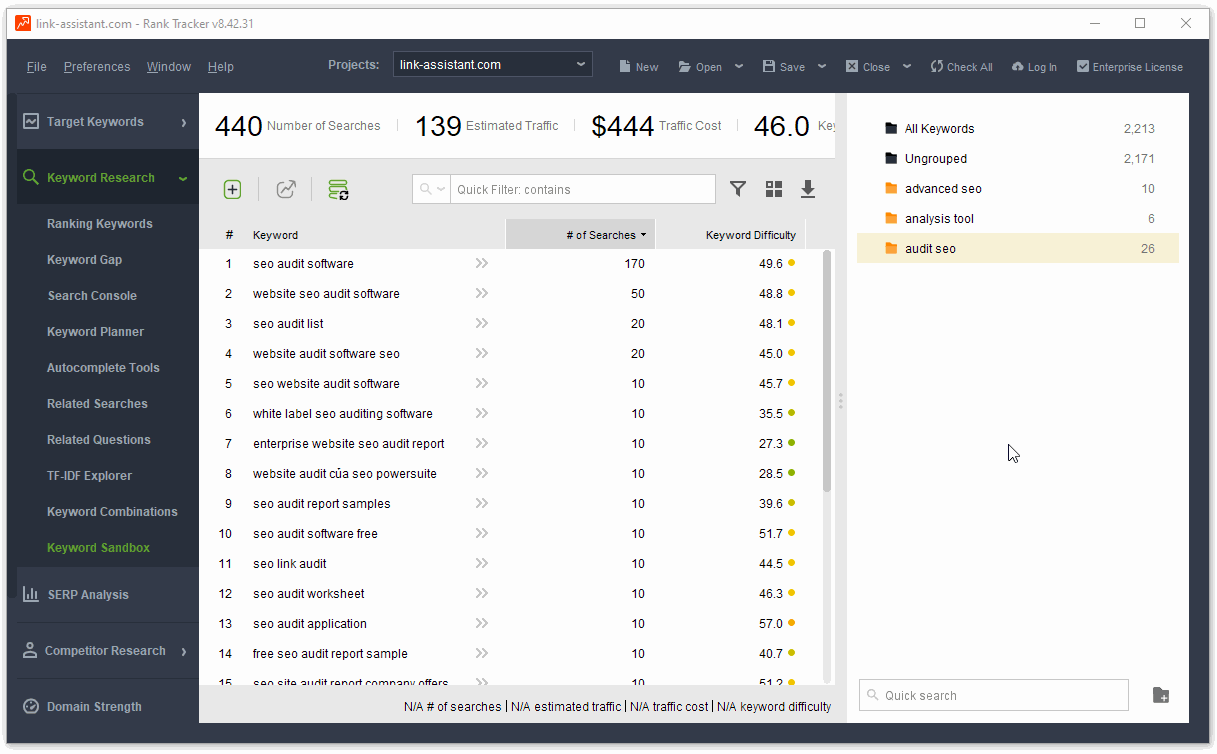Click the SERP Analysis chart icon
This screenshot has width=1217, height=754.
point(31,594)
